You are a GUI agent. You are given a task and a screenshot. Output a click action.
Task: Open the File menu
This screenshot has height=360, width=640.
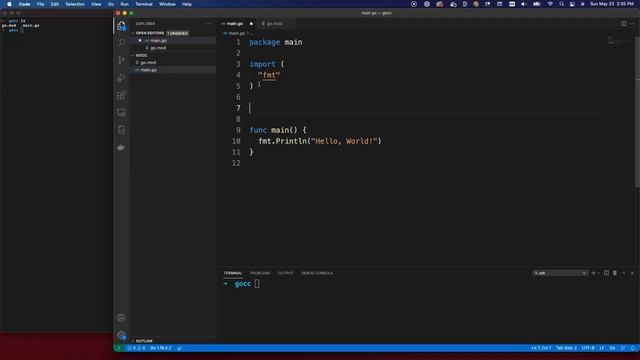40,4
